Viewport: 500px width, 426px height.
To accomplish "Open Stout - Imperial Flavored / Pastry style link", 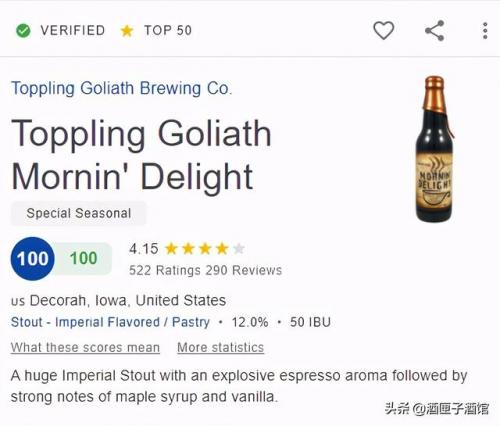I will point(110,322).
